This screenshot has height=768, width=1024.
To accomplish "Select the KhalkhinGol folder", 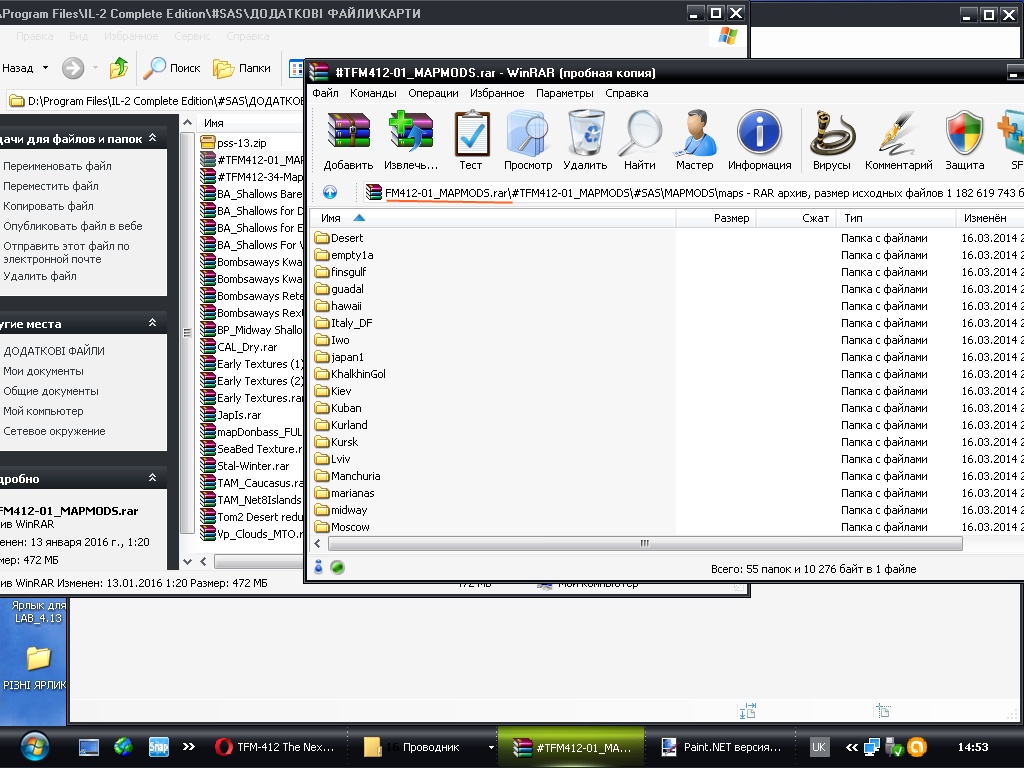I will tap(350, 374).
